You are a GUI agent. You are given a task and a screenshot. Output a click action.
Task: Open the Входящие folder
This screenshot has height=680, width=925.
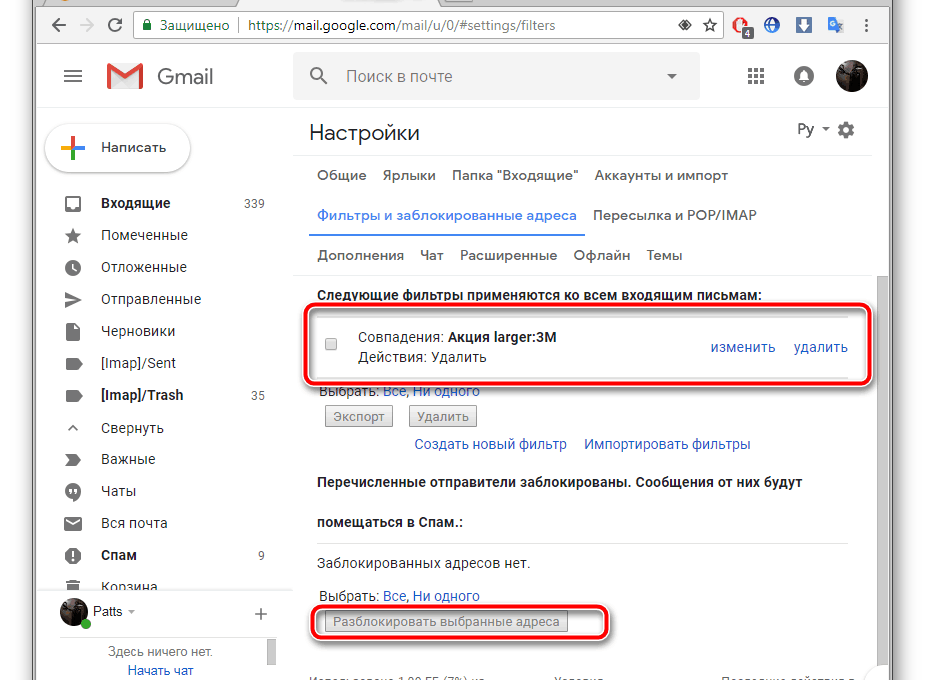tap(135, 203)
